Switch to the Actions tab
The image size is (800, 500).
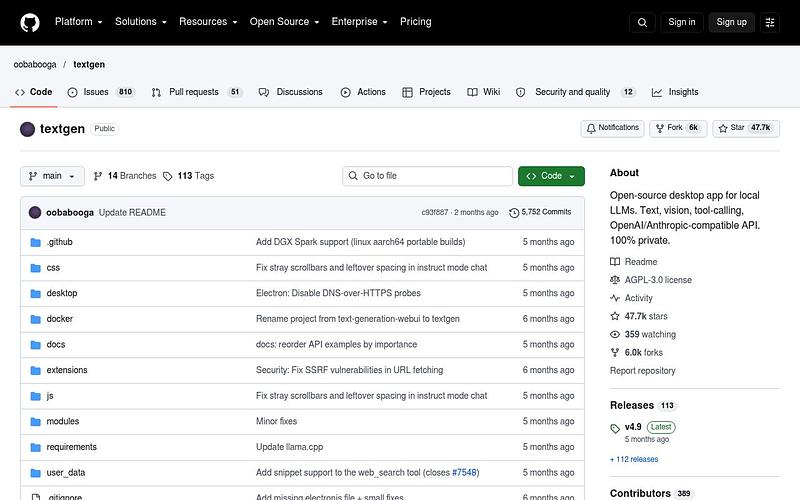[x=363, y=92]
